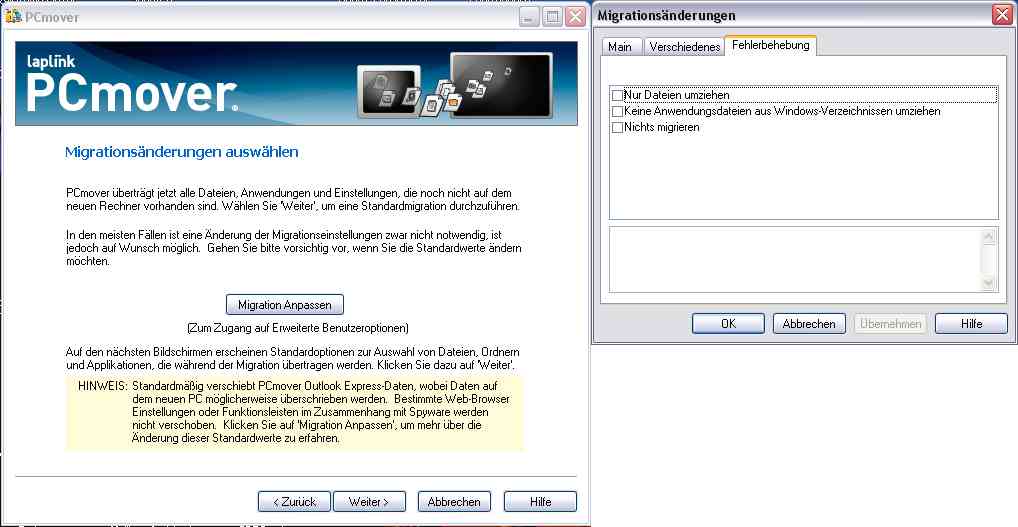Select the Fehlerbehebung tab
This screenshot has height=527, width=1018.
[x=770, y=46]
